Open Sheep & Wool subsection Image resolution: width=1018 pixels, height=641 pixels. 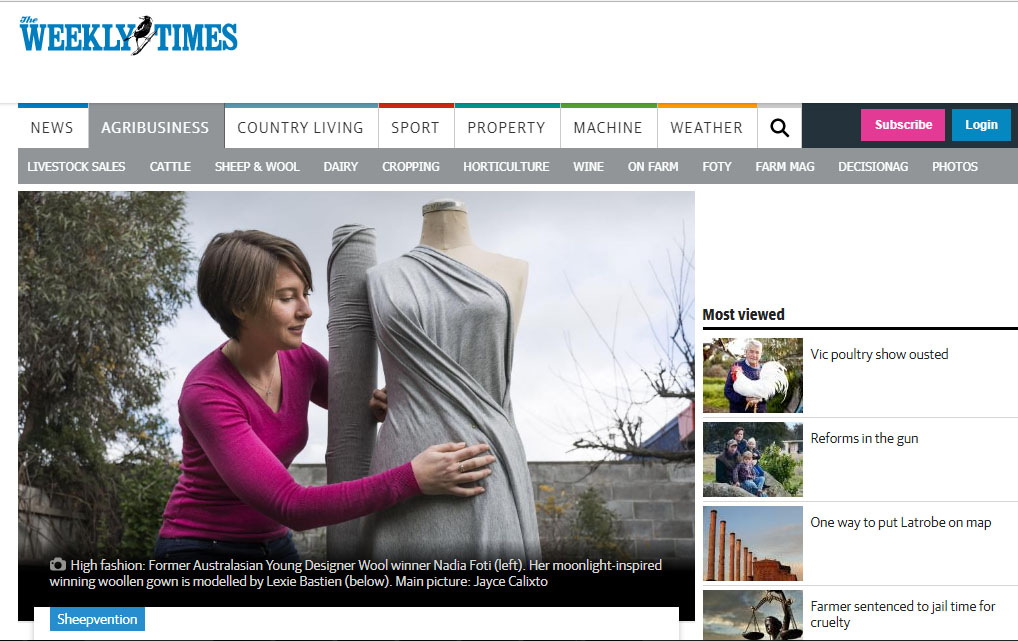point(257,166)
